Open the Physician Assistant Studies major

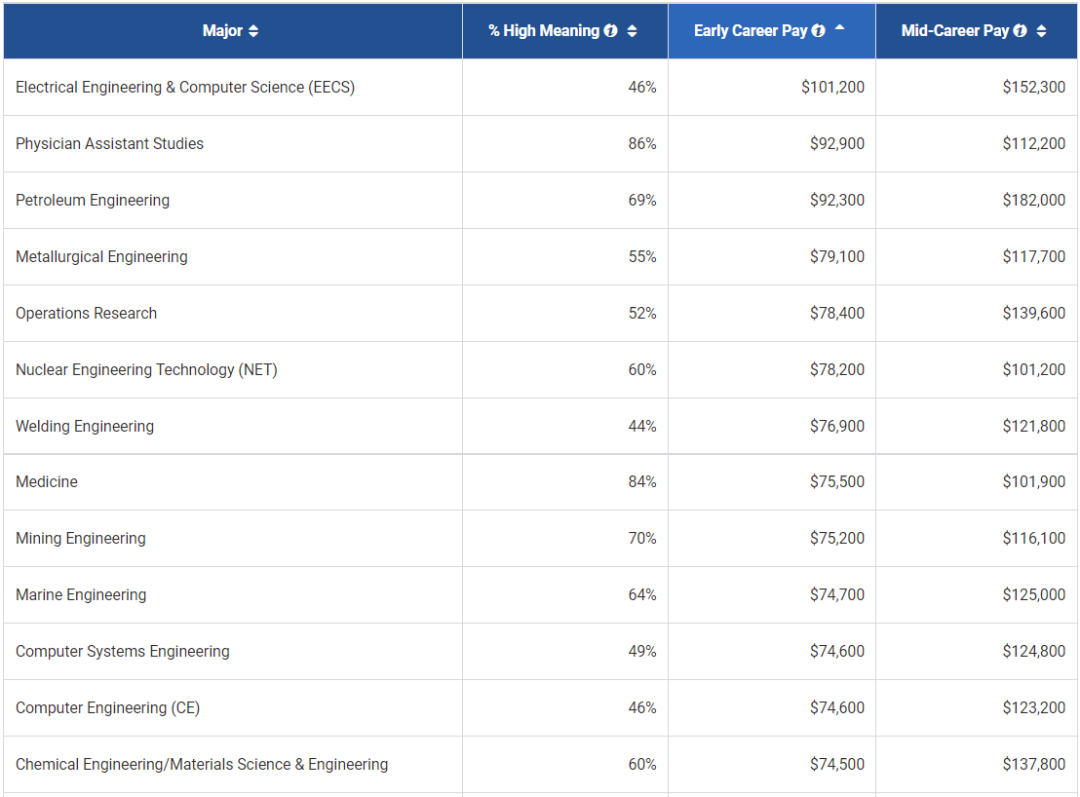(x=109, y=144)
